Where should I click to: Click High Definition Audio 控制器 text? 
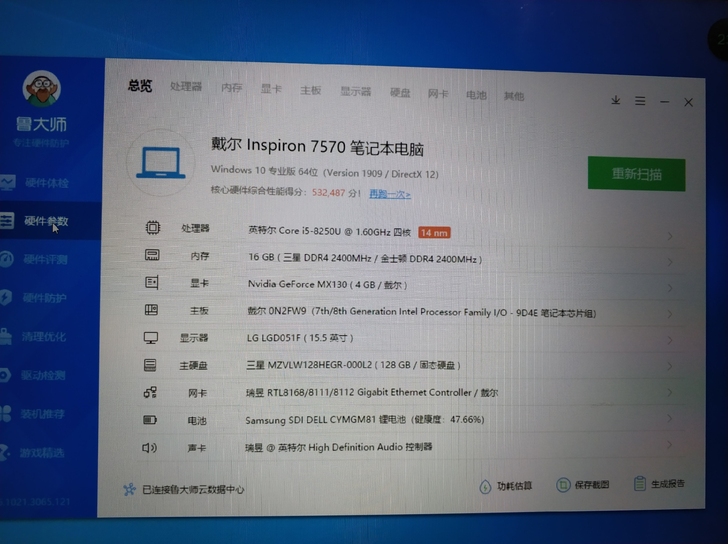click(x=338, y=447)
